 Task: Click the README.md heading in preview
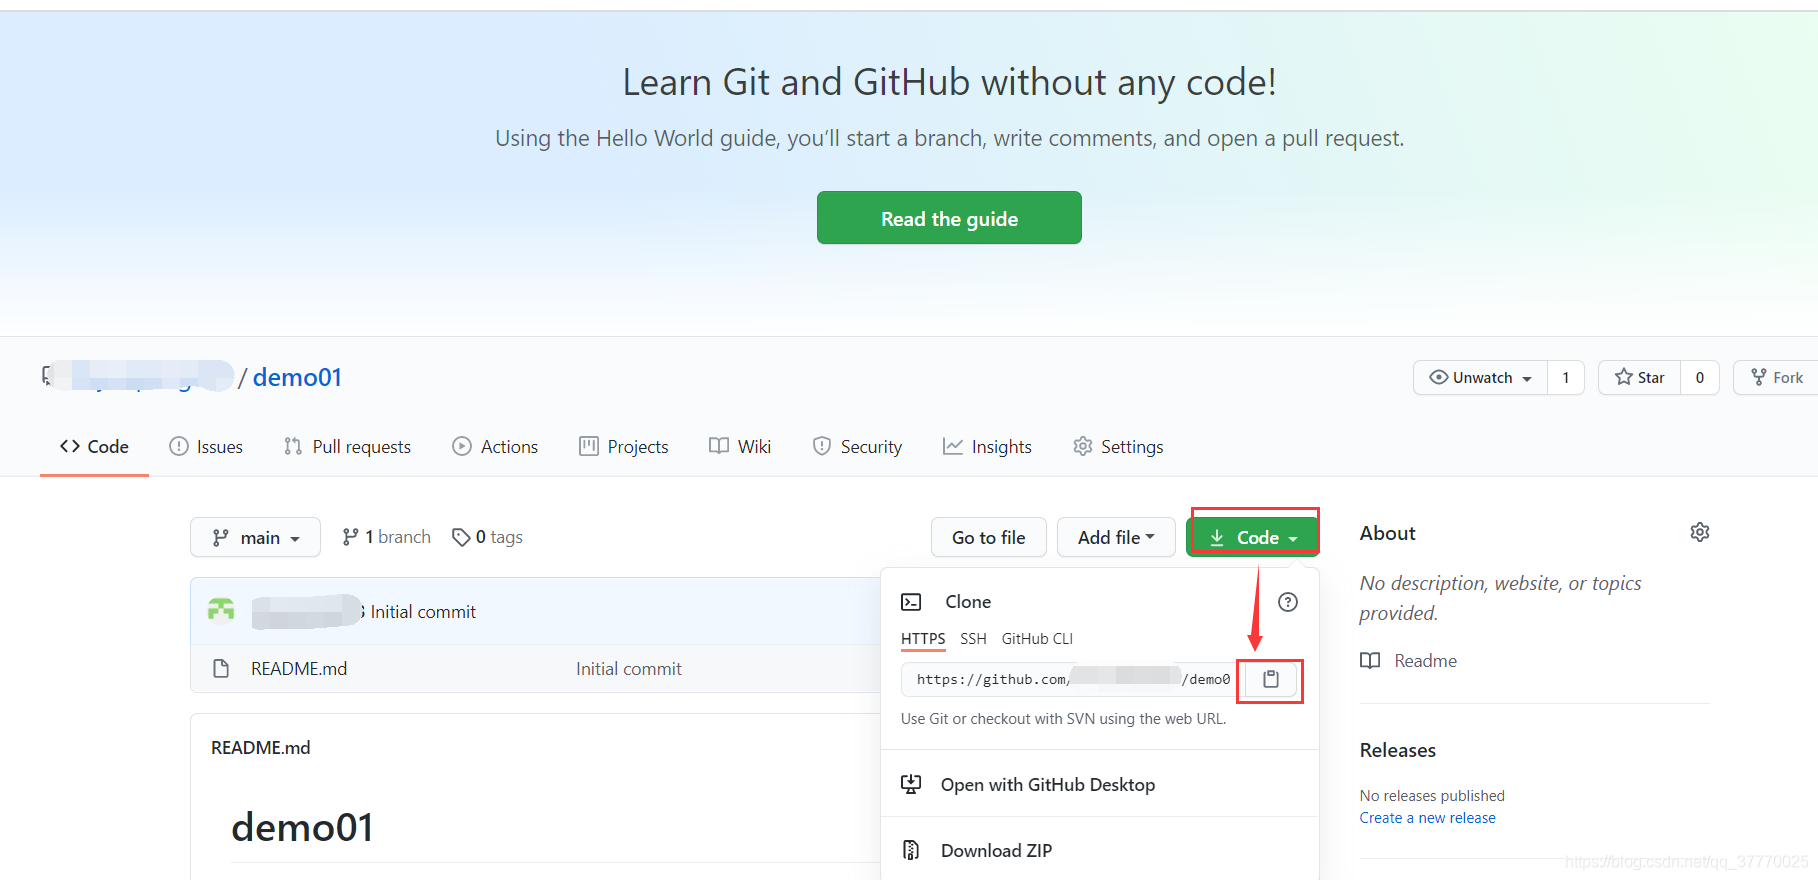261,747
